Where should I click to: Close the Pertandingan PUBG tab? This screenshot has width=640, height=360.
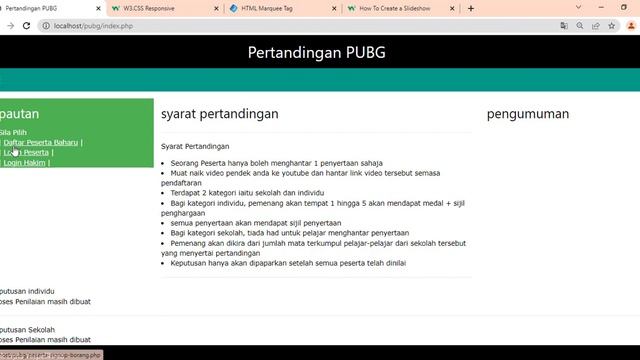[x=98, y=8]
